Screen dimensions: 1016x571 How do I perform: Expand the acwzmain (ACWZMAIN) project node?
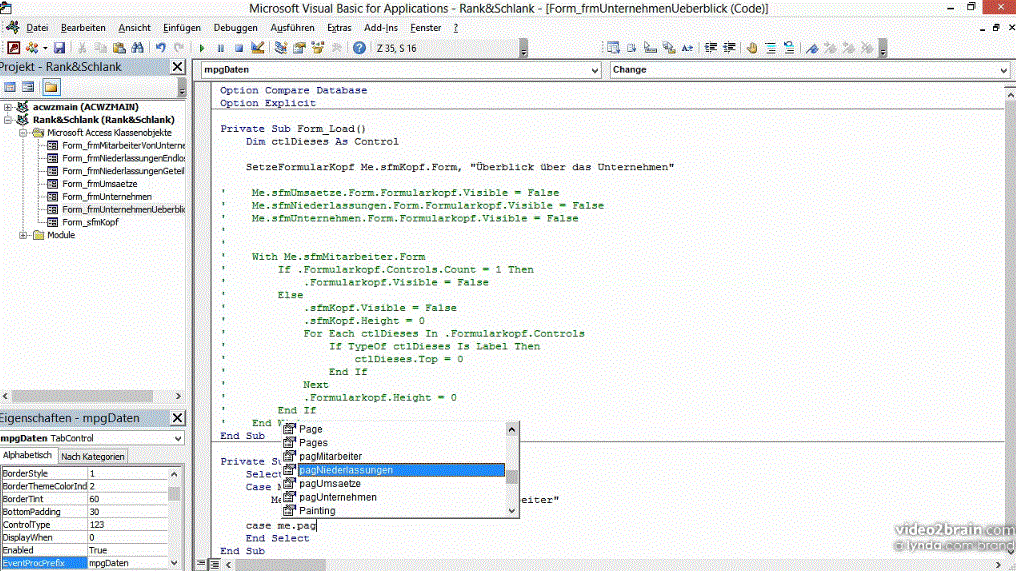(x=8, y=107)
